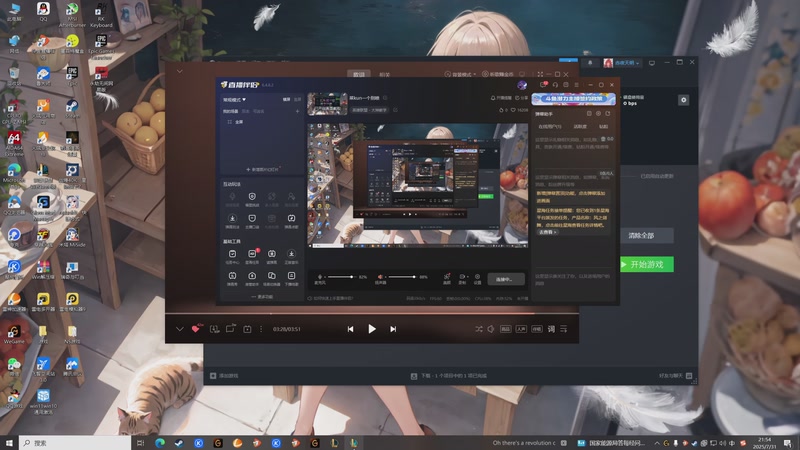The image size is (800, 450).
Task: Switch to the 活跃度 tab in danmu panel
Action: pos(580,126)
